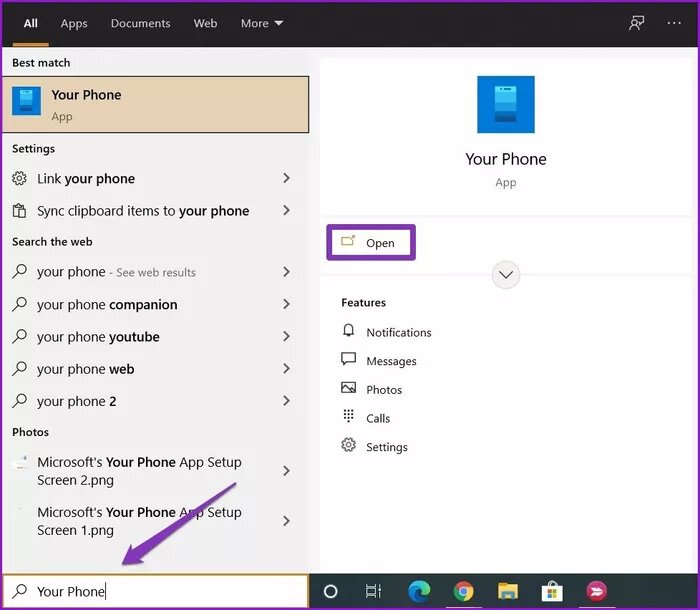Open File Explorer from taskbar
Viewport: 700px width, 610px height.
[508, 591]
